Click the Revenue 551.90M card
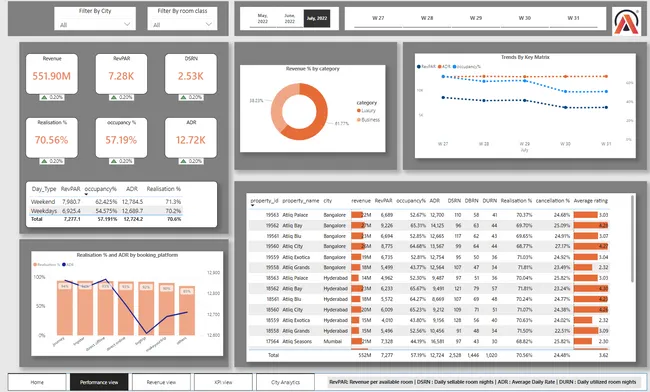The image size is (650, 392). [52, 74]
